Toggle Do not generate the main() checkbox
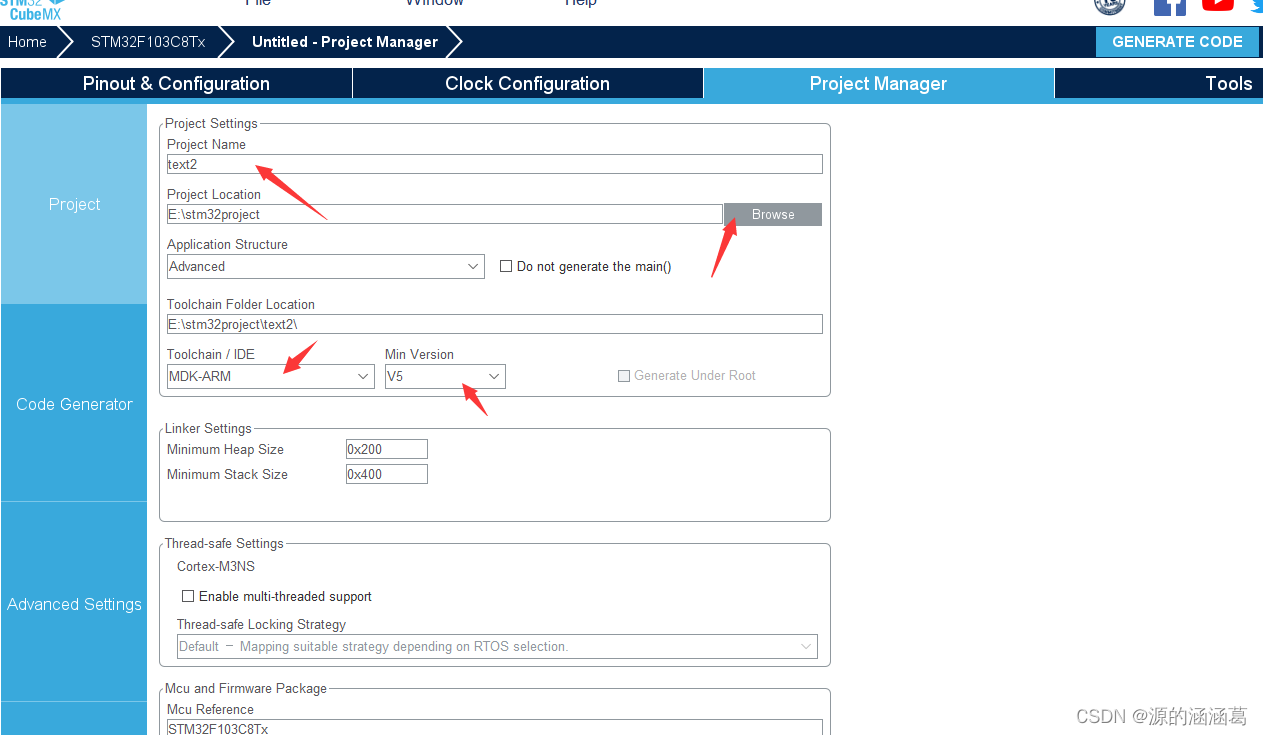The image size is (1263, 735). [x=506, y=267]
